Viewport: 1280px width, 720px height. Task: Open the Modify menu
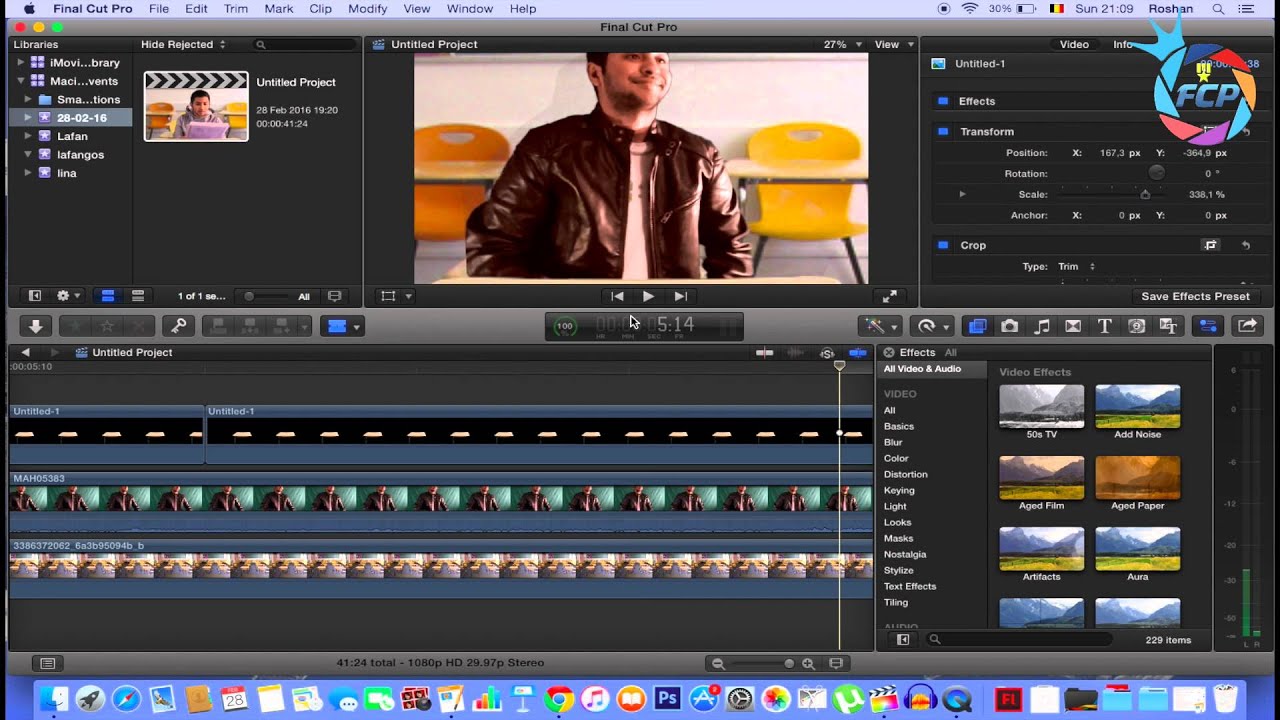(x=367, y=9)
